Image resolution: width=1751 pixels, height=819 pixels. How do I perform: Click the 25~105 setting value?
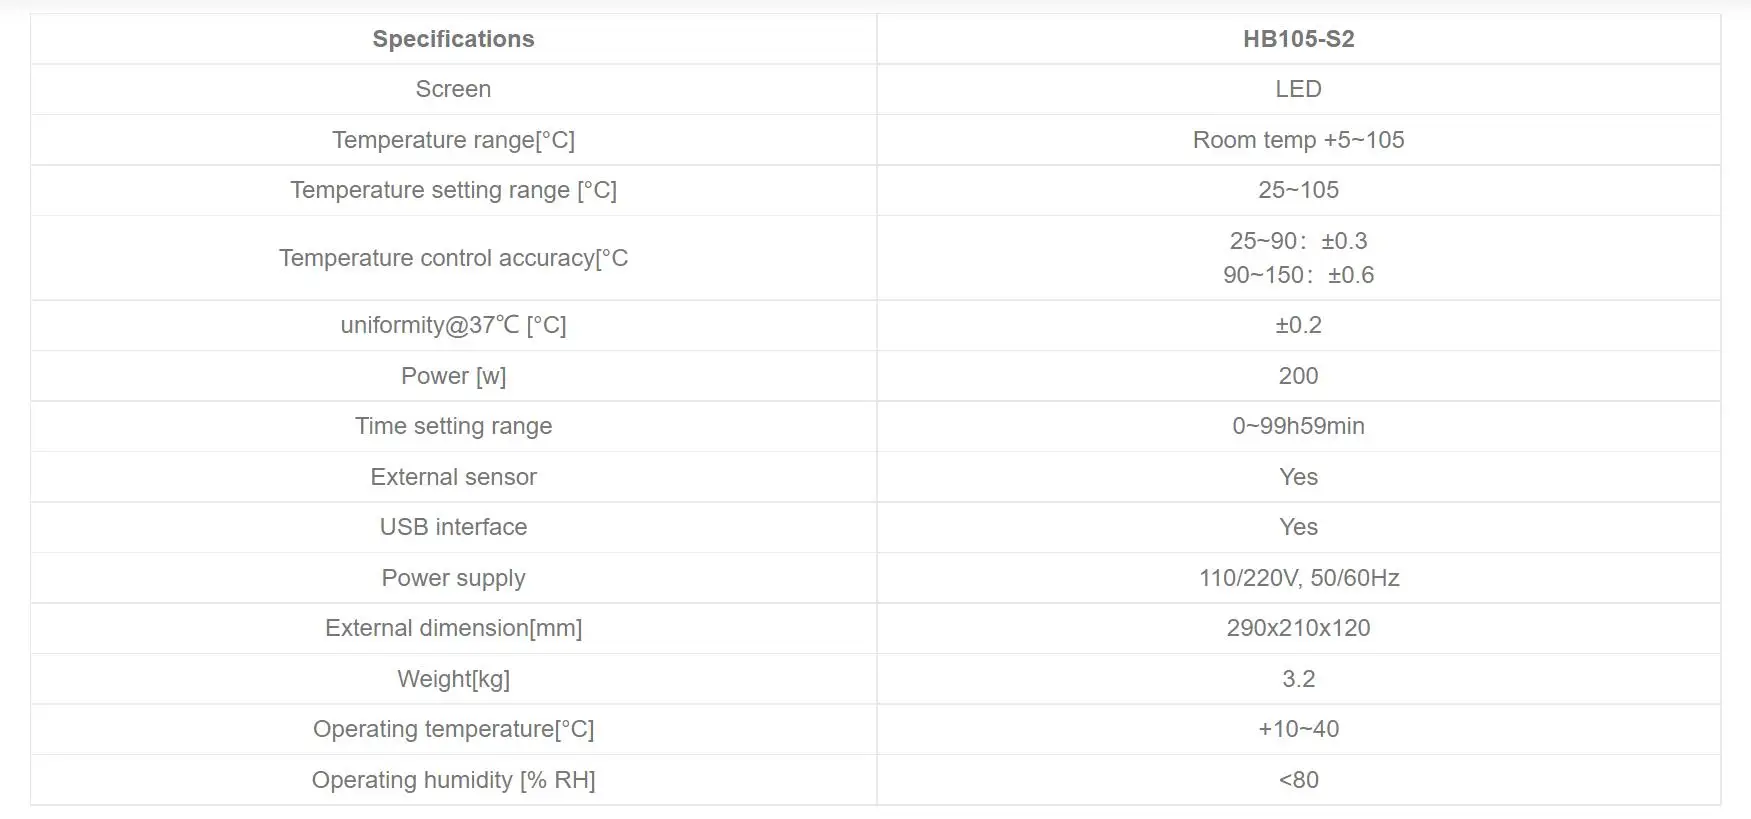coord(1298,190)
